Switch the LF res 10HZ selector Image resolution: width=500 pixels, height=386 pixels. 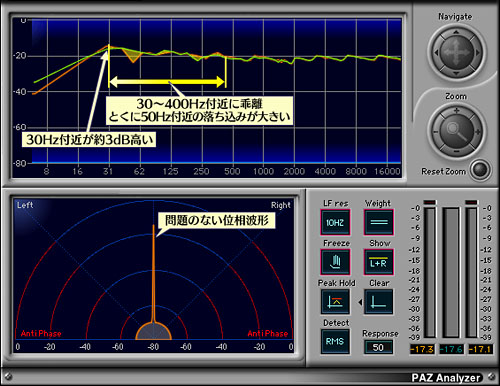335,222
